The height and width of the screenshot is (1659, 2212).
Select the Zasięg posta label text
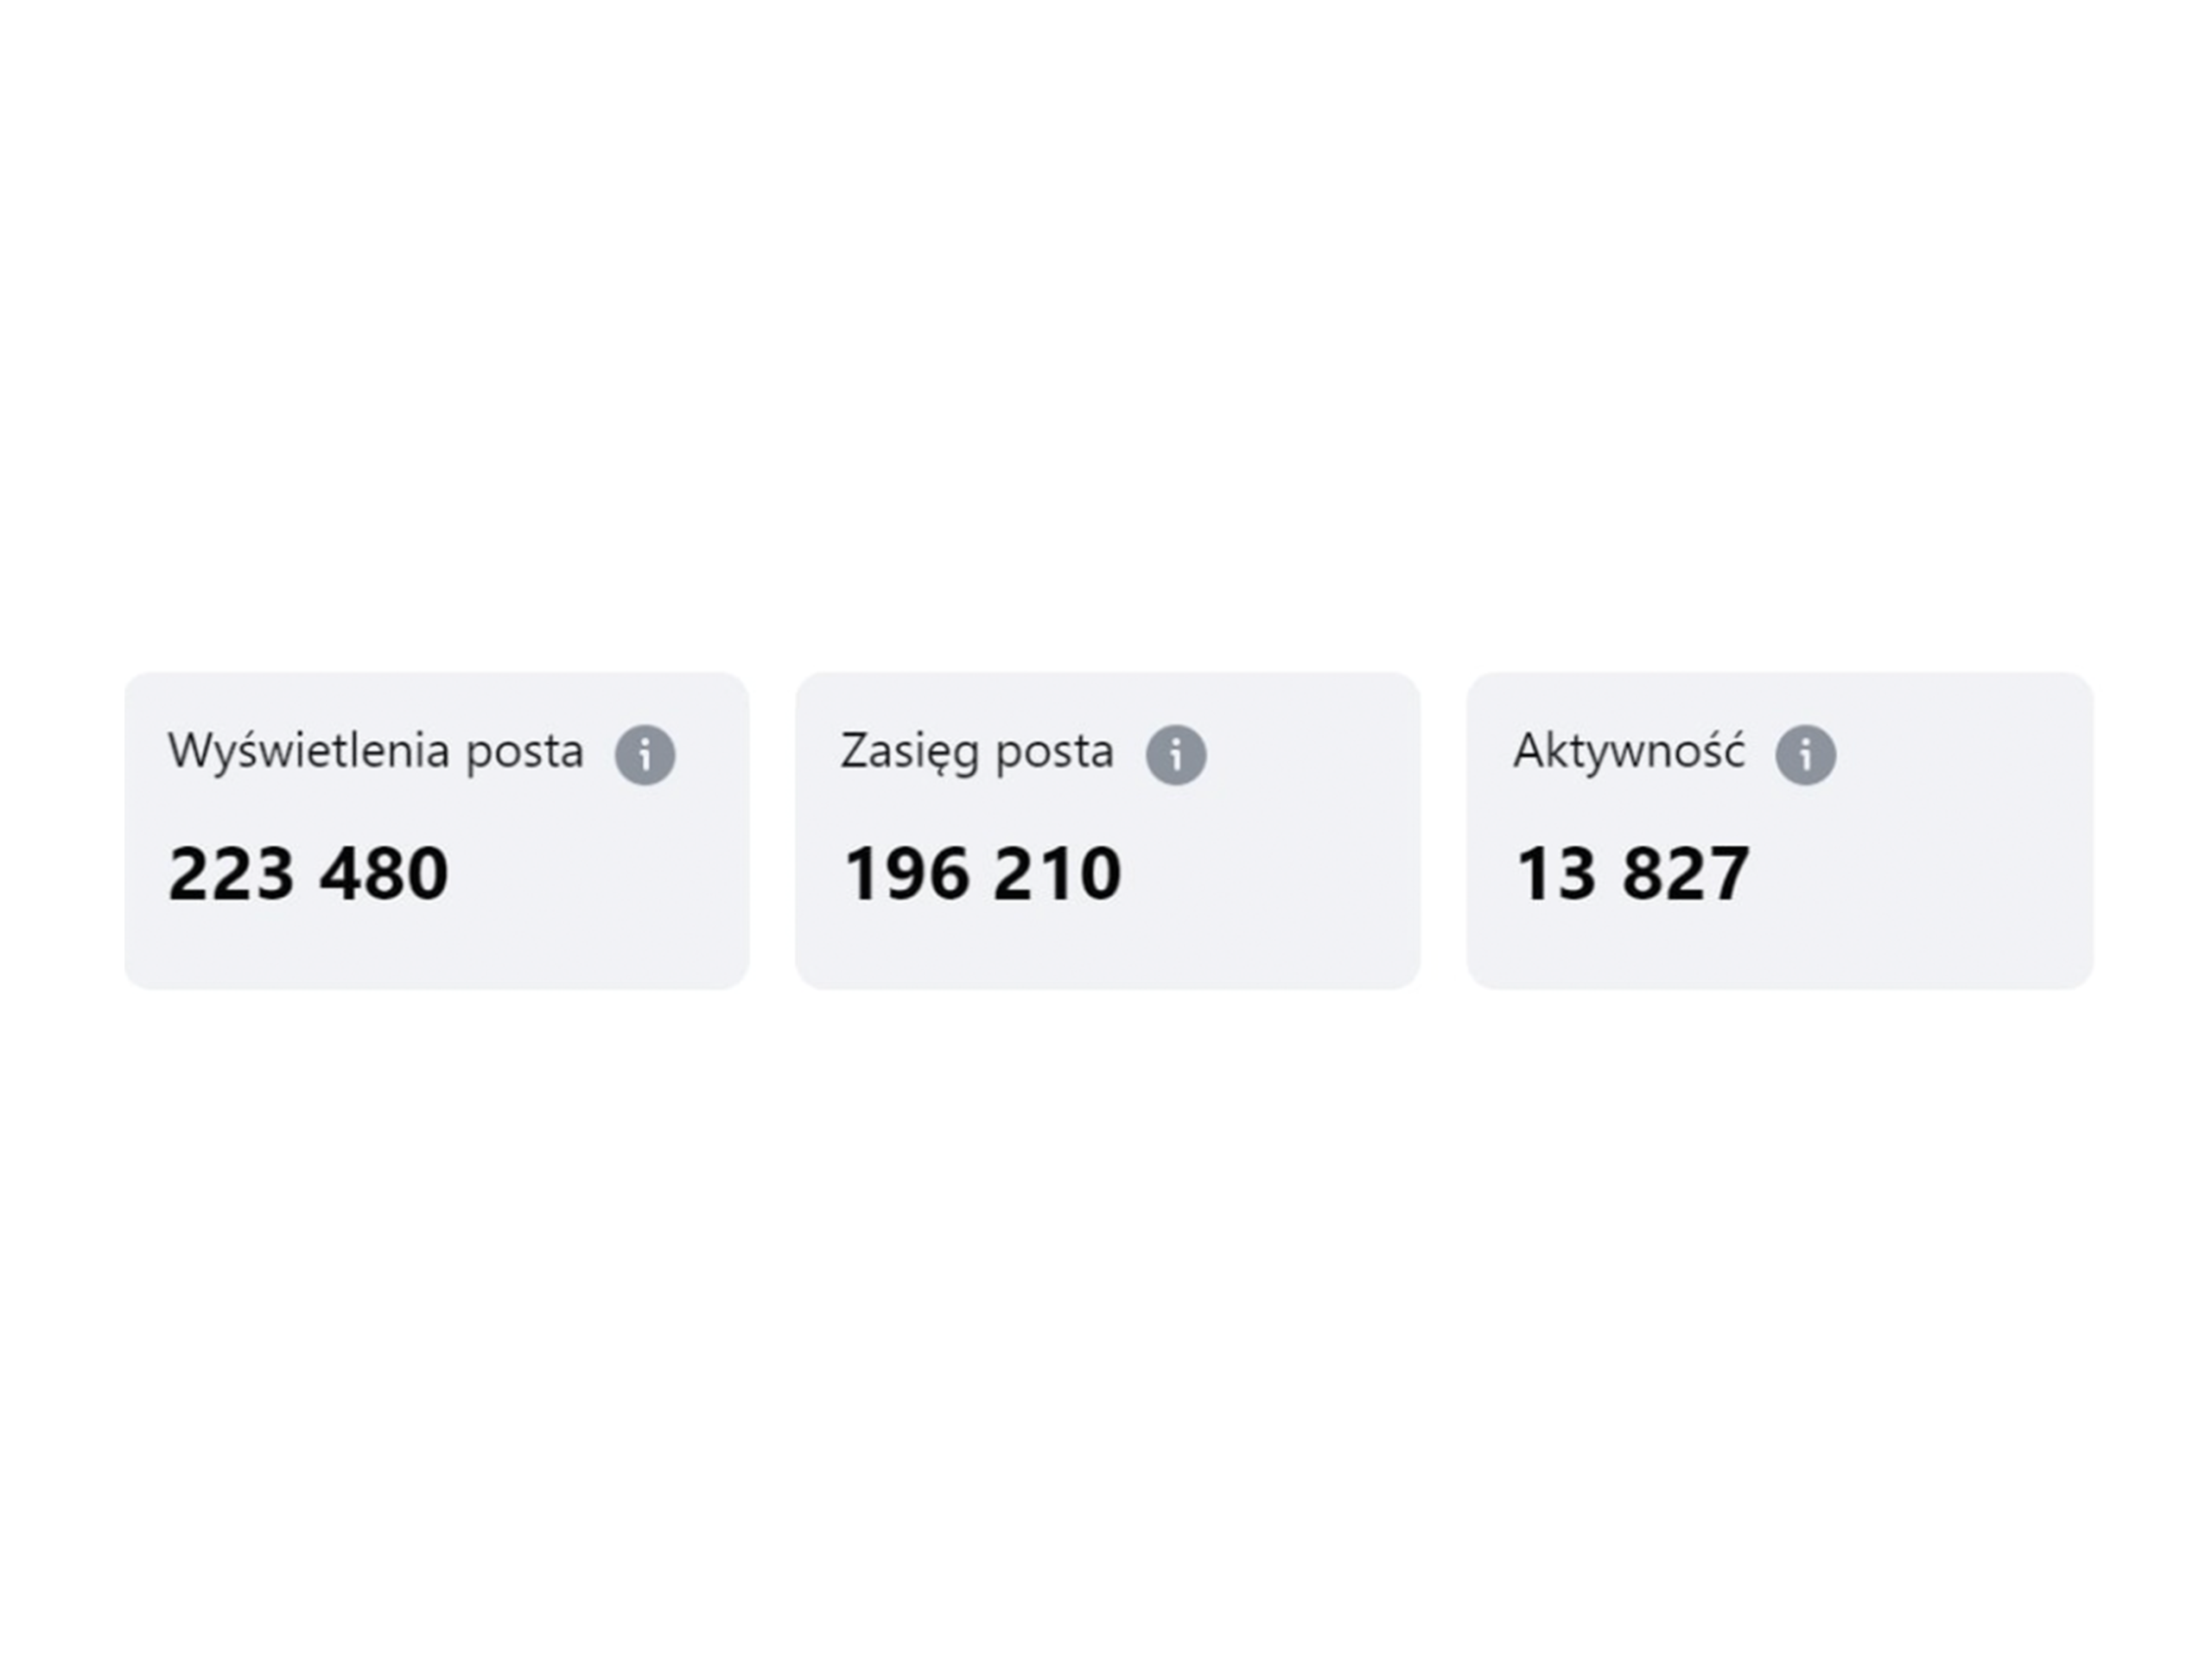[x=976, y=751]
